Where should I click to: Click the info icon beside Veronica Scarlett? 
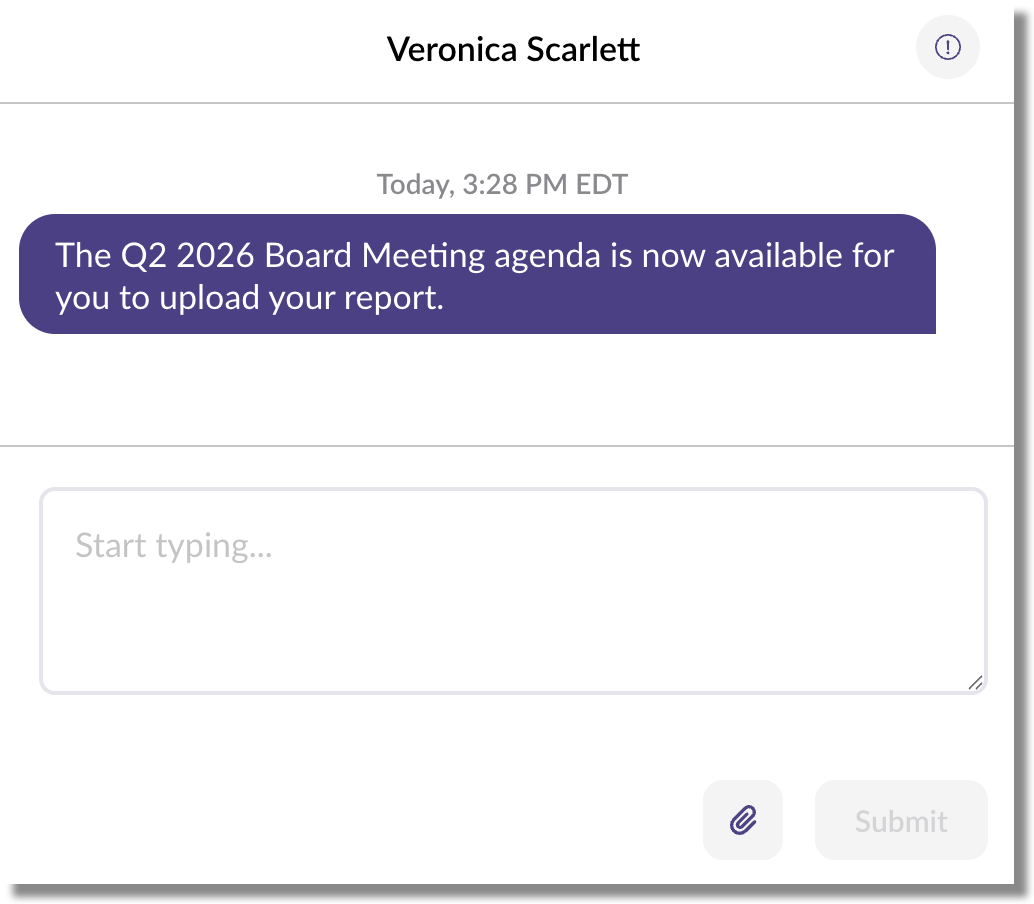click(947, 47)
